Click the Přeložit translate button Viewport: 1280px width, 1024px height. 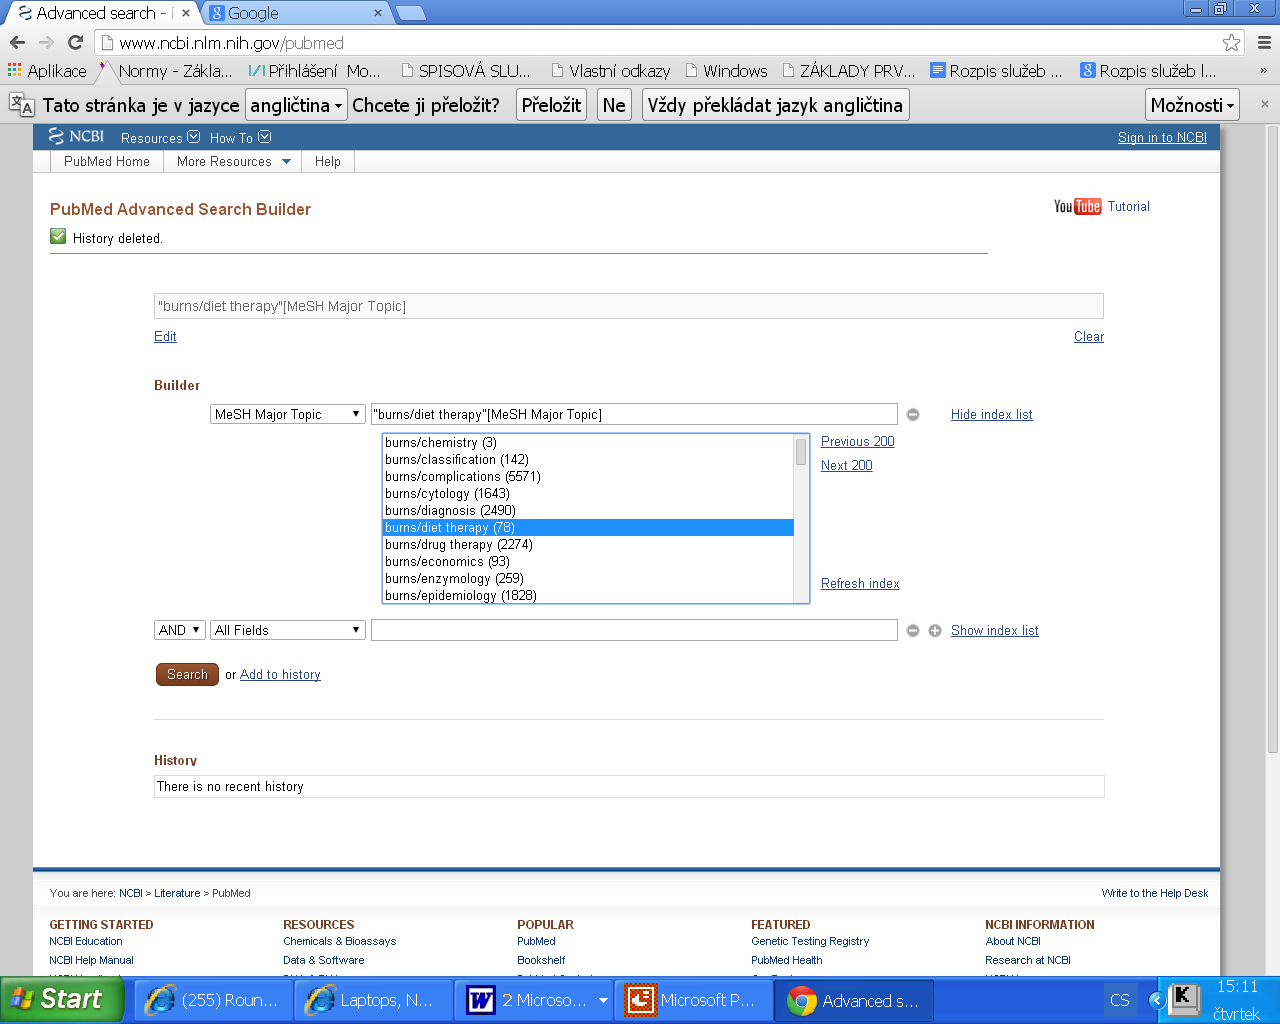[551, 105]
